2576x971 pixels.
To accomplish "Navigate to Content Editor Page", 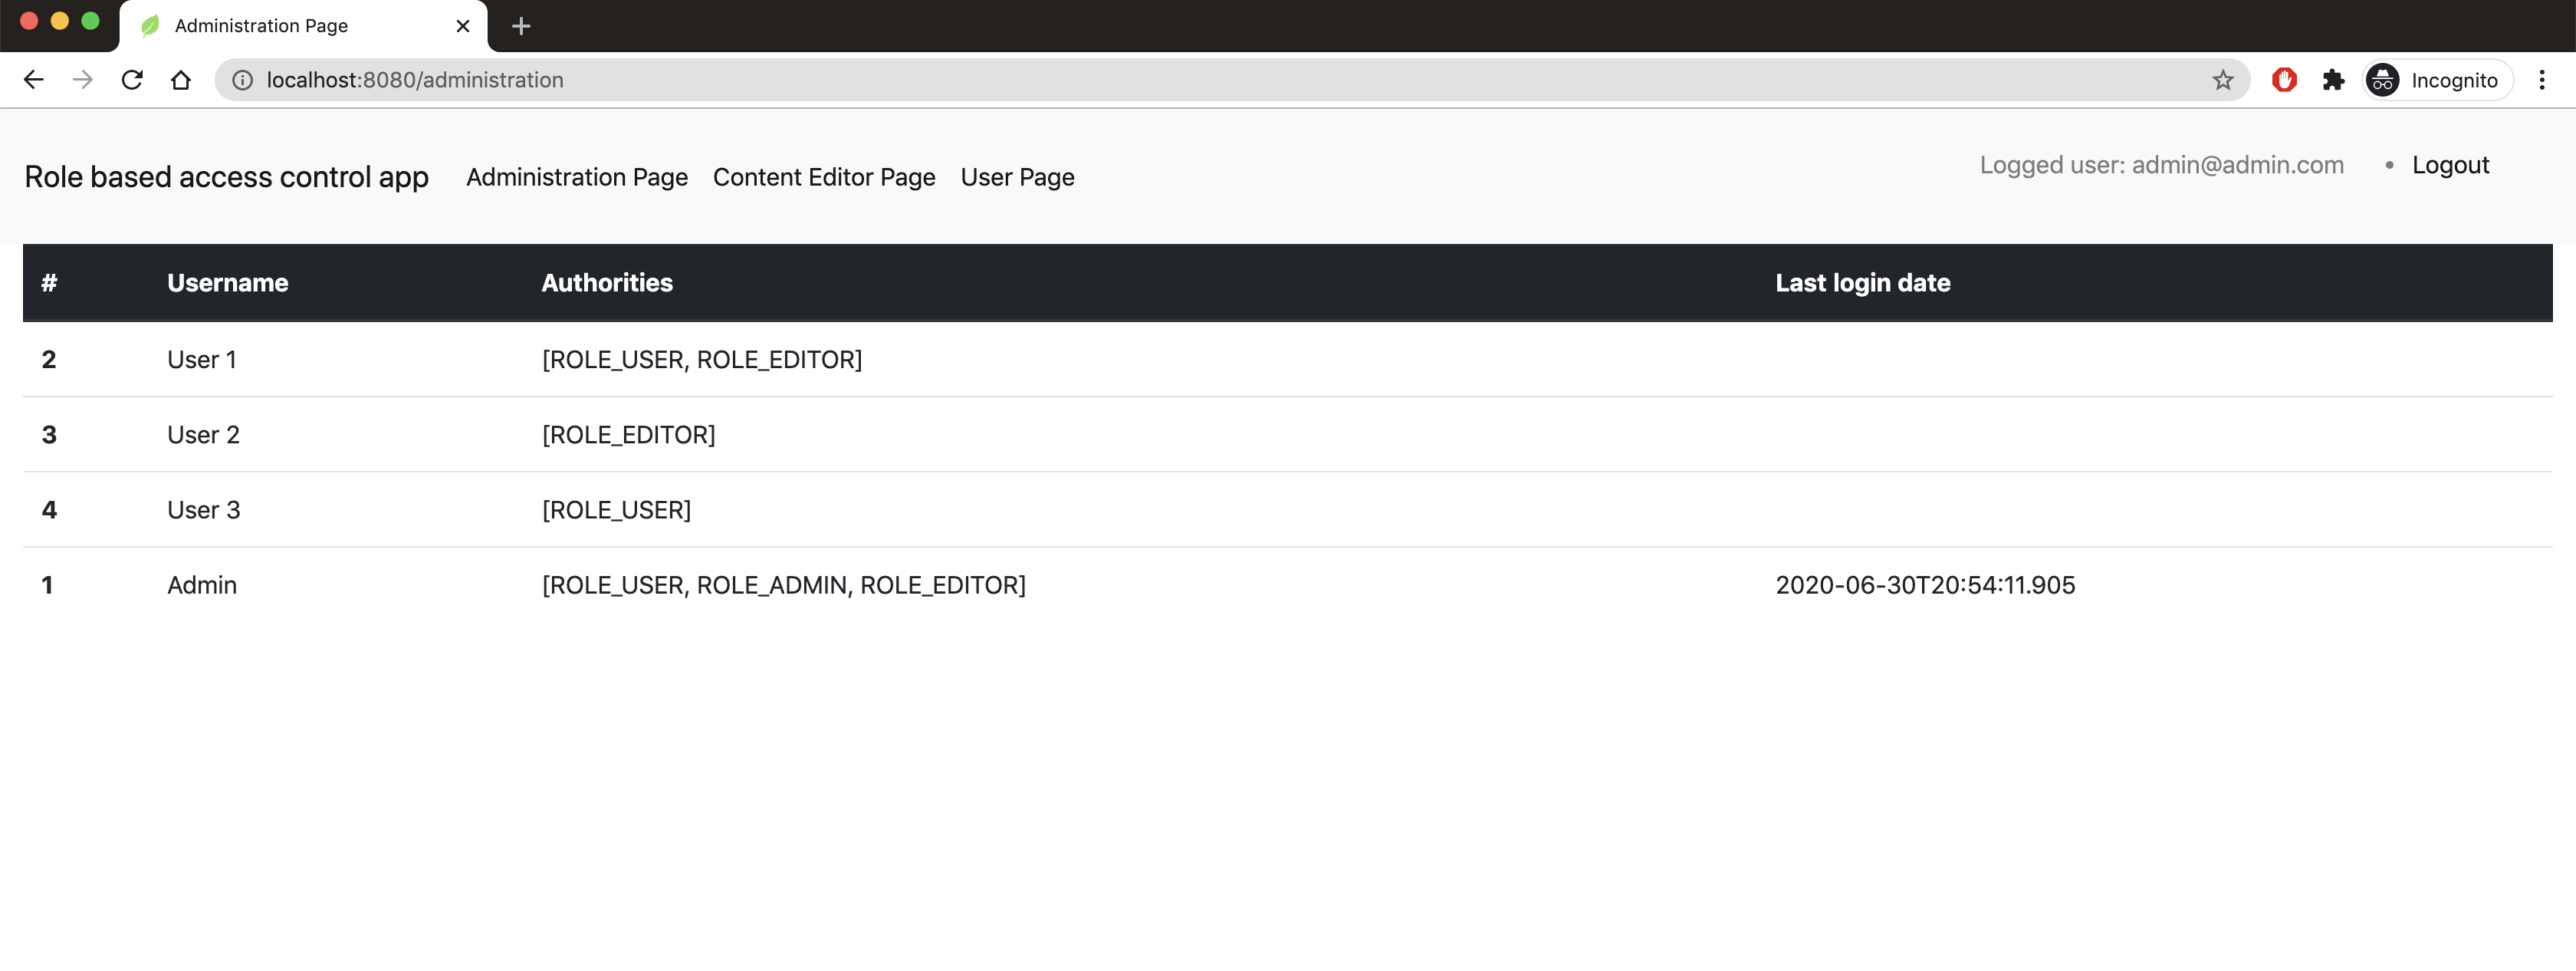I will (824, 177).
